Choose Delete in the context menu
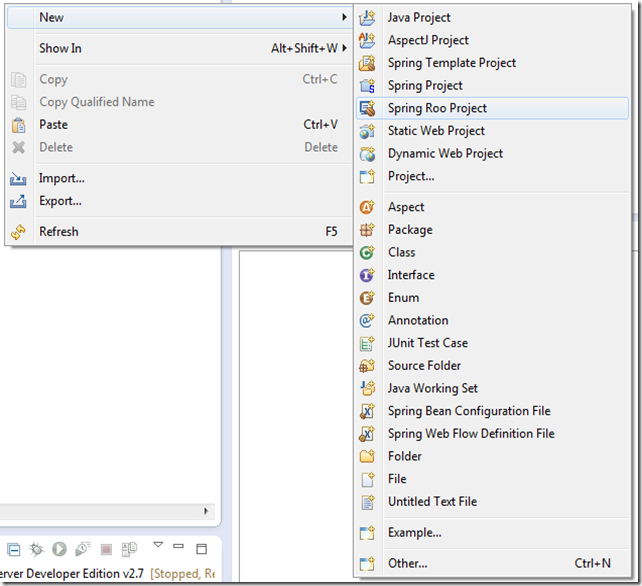Viewport: 642px width, 586px height. [180, 147]
